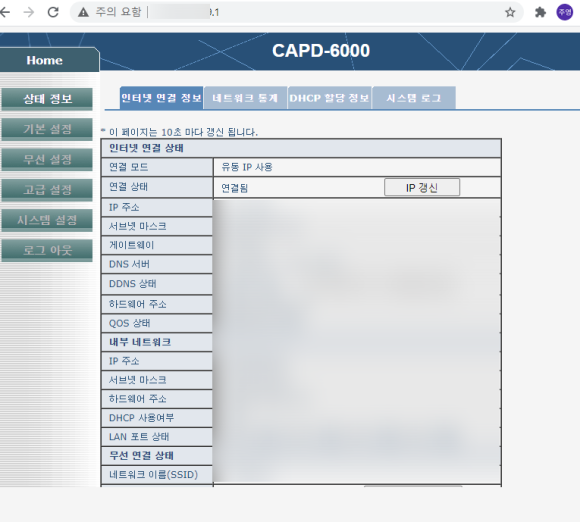
Task: Open 기본 설정 sidebar menu
Action: click(x=47, y=129)
